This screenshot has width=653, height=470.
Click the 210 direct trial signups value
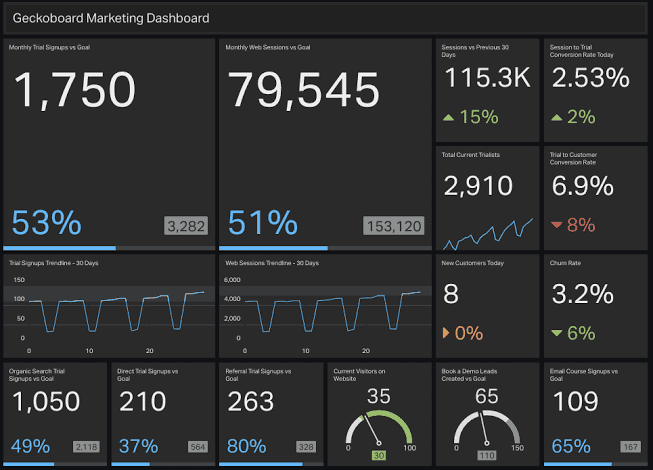pyautogui.click(x=143, y=402)
